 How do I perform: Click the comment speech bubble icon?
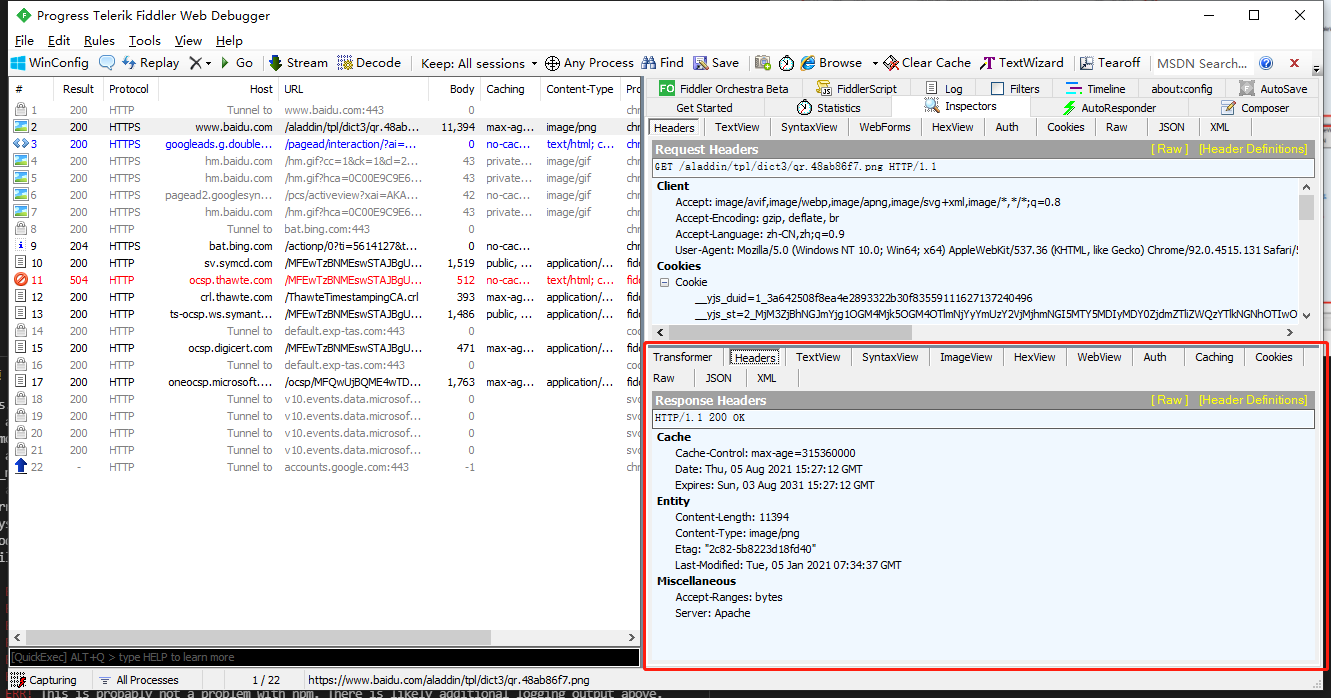(x=107, y=63)
